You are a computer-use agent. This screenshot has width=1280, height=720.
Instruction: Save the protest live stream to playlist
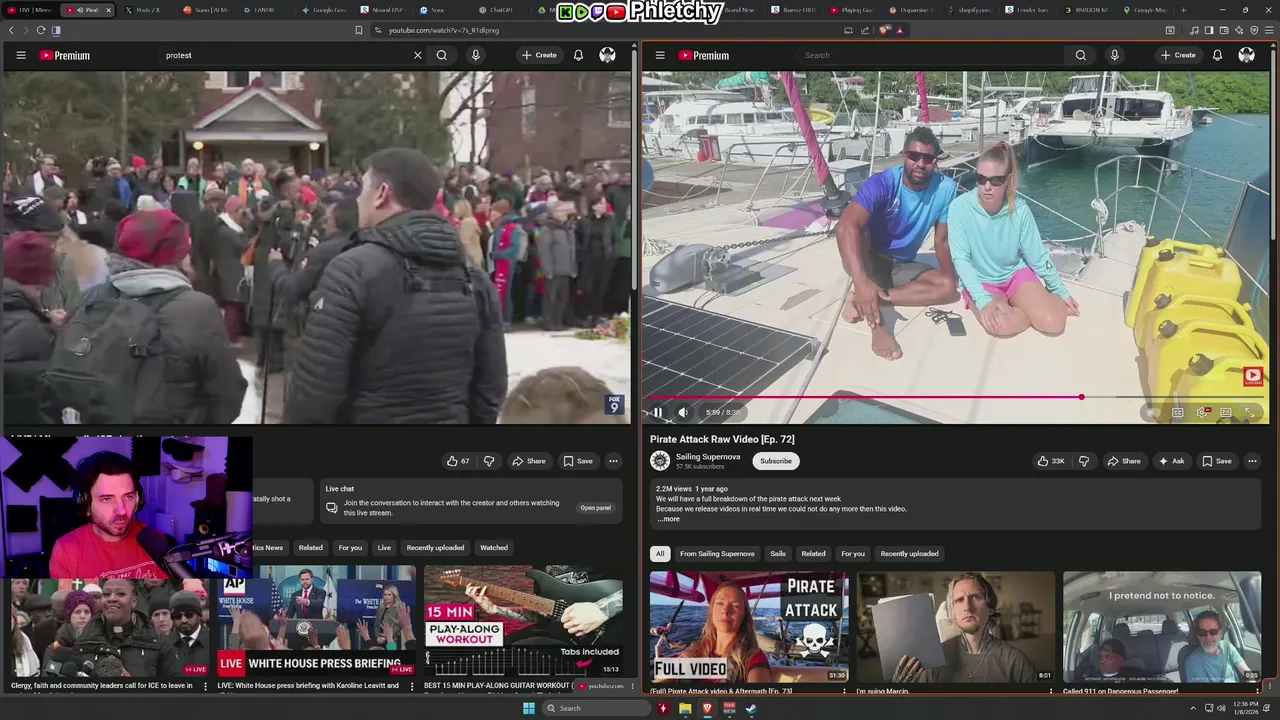(578, 461)
